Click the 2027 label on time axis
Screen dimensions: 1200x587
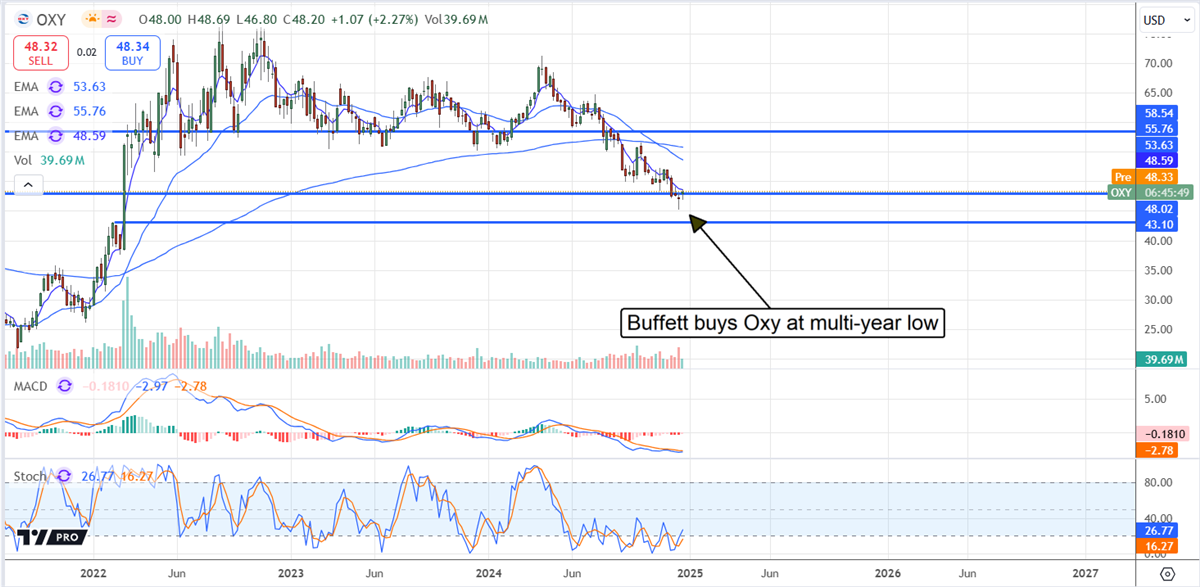1085,574
